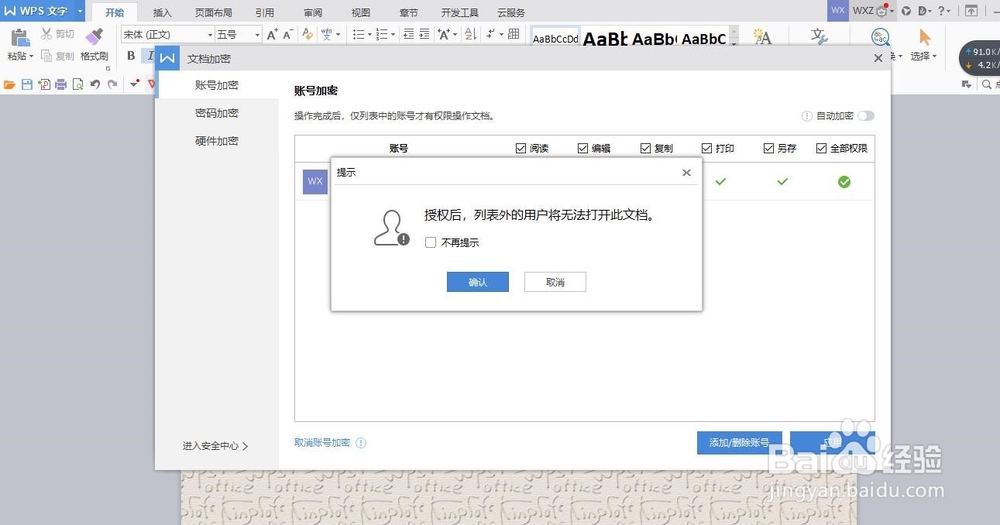Click the Text tools (文) wrench icon
Screen dimensions: 1000x525
click(x=820, y=36)
